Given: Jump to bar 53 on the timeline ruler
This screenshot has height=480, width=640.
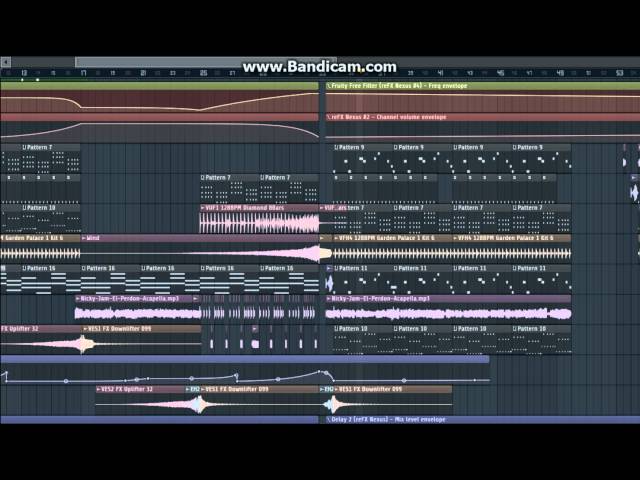Looking at the screenshot, I should coord(620,73).
